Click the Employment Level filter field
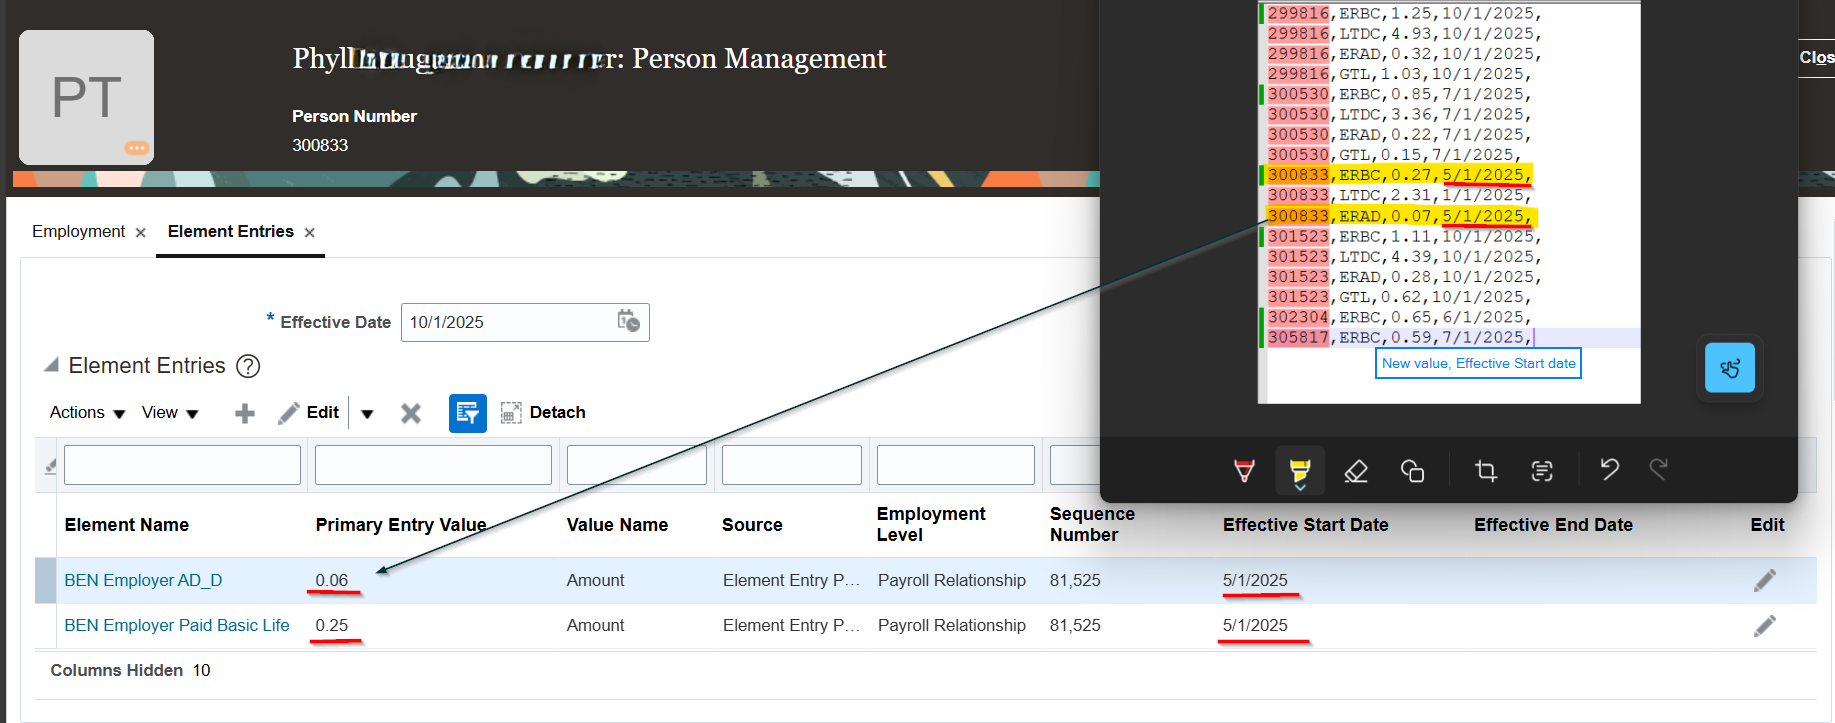The height and width of the screenshot is (723, 1835). (956, 465)
